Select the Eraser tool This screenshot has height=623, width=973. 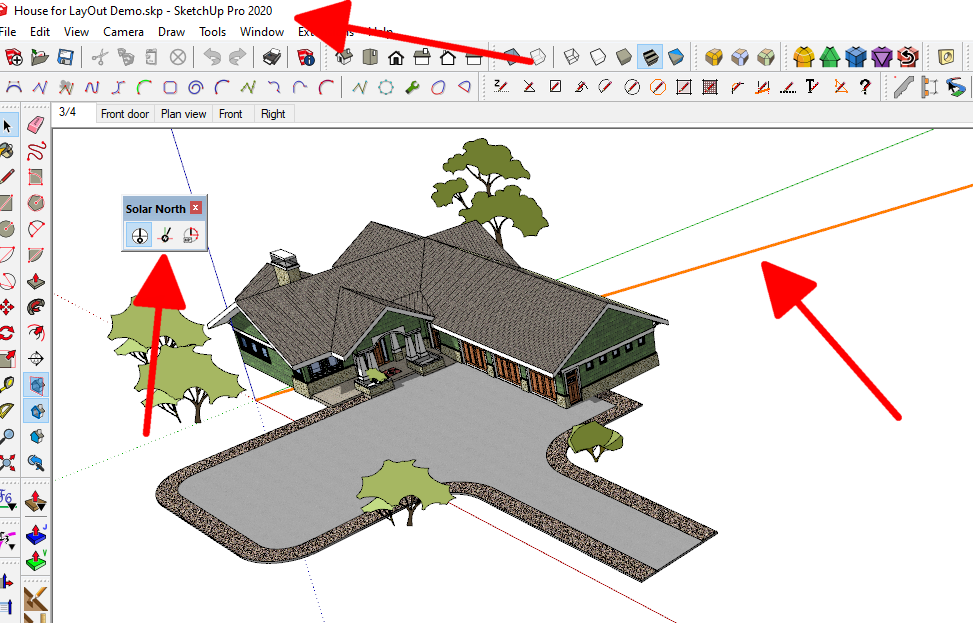pyautogui.click(x=36, y=125)
